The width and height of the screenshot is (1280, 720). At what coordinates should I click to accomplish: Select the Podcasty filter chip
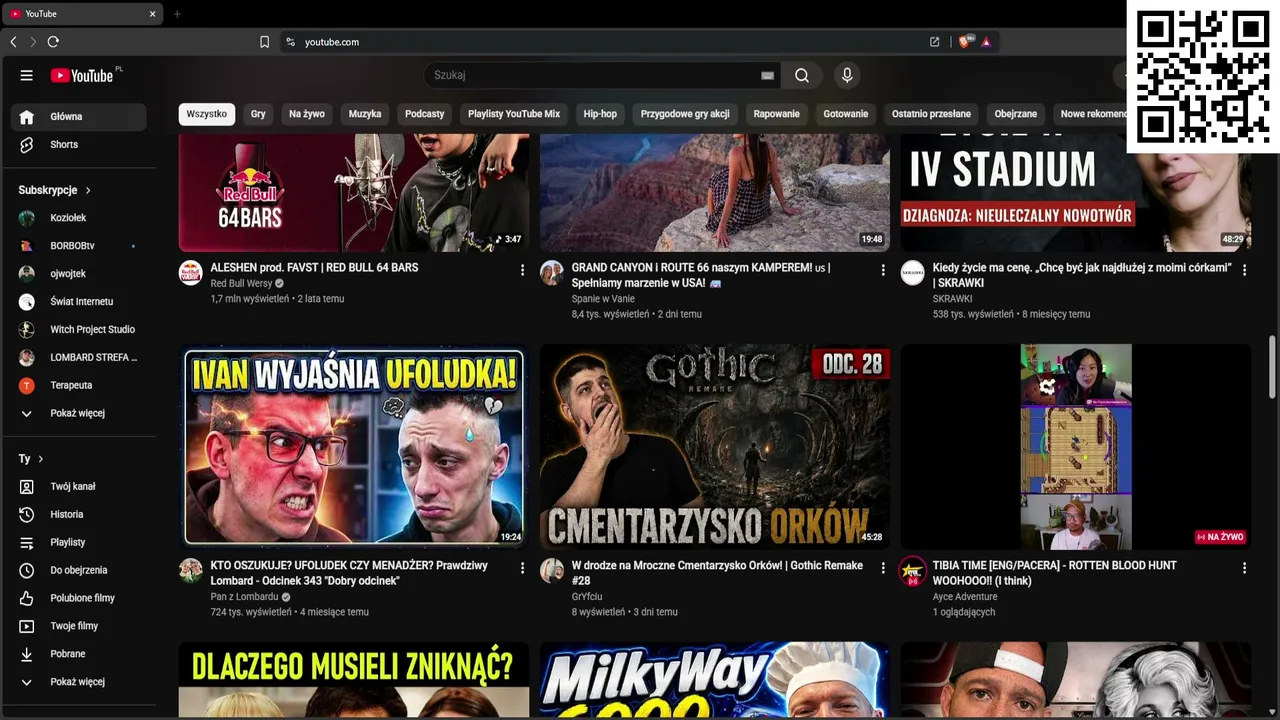pyautogui.click(x=425, y=114)
